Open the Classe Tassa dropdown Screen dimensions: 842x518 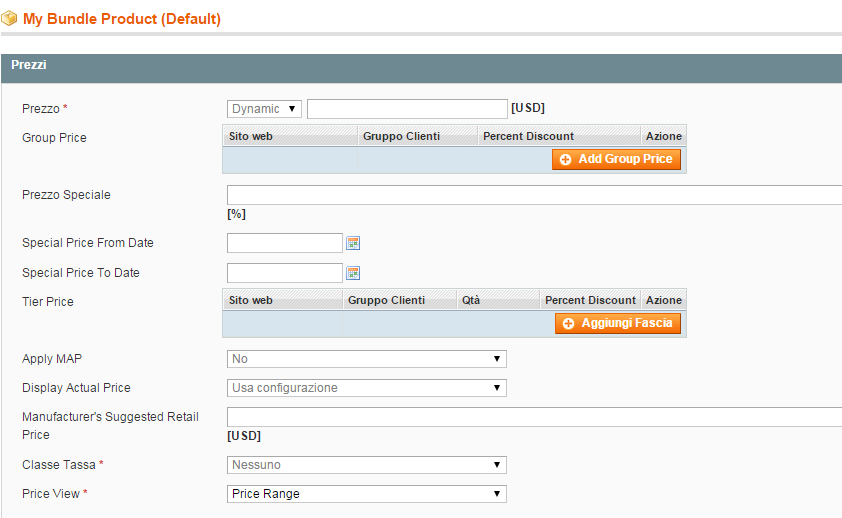click(366, 465)
